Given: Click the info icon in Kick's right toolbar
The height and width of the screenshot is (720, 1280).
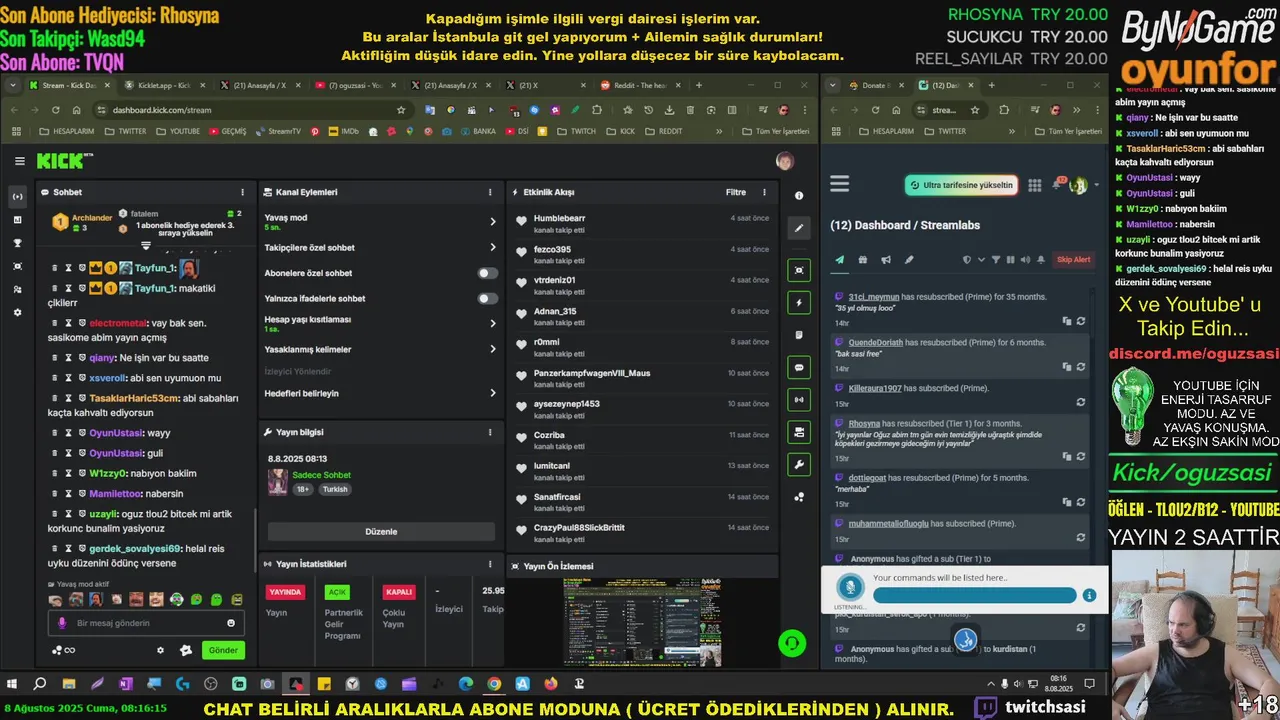Looking at the screenshot, I should tap(798, 196).
